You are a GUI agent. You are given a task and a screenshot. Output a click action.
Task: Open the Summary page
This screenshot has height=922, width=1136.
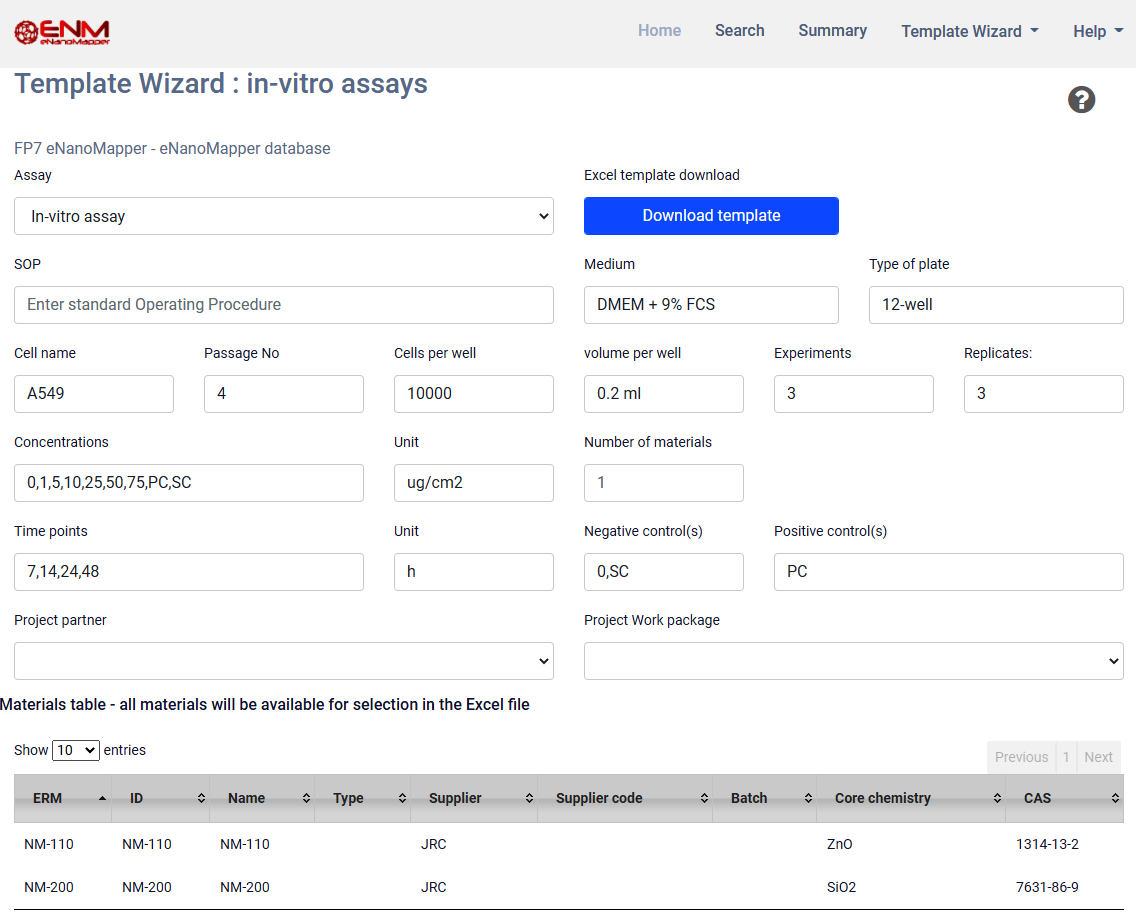pyautogui.click(x=832, y=31)
